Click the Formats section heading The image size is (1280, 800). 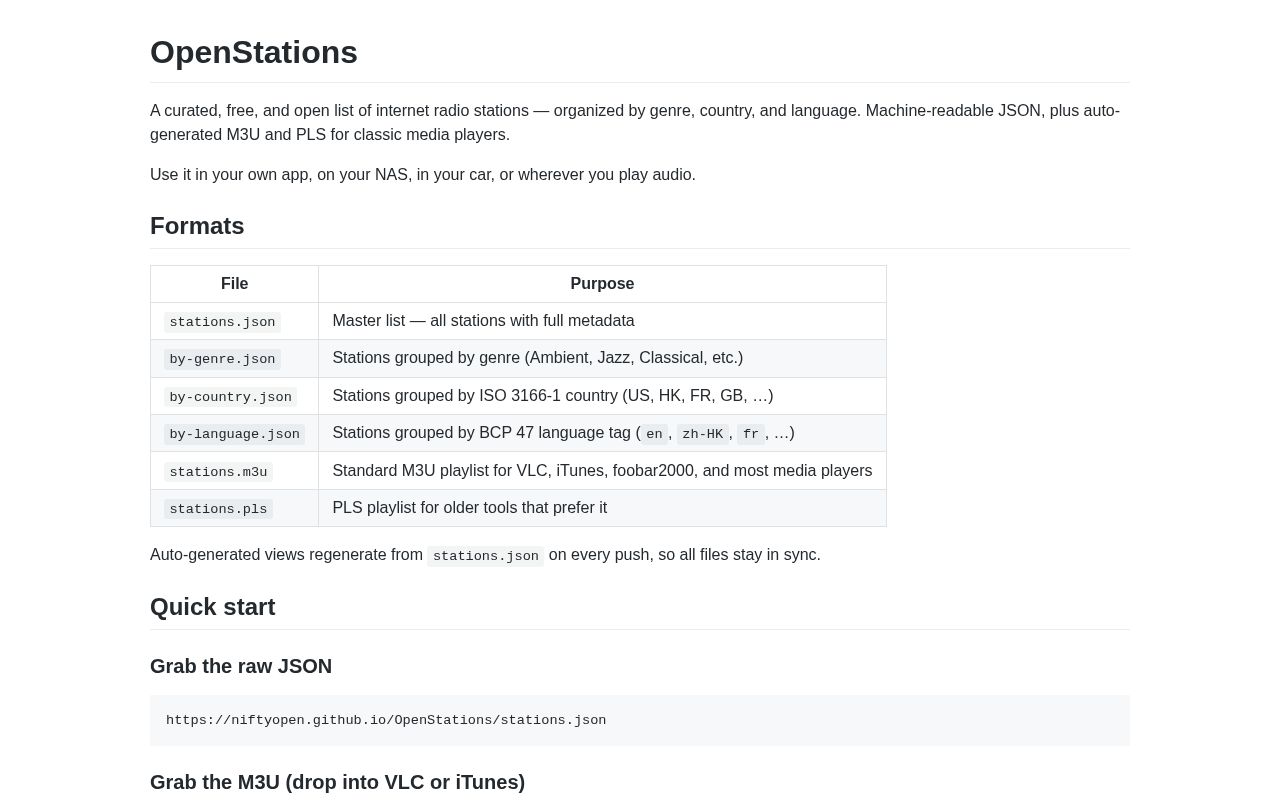pyautogui.click(x=197, y=226)
